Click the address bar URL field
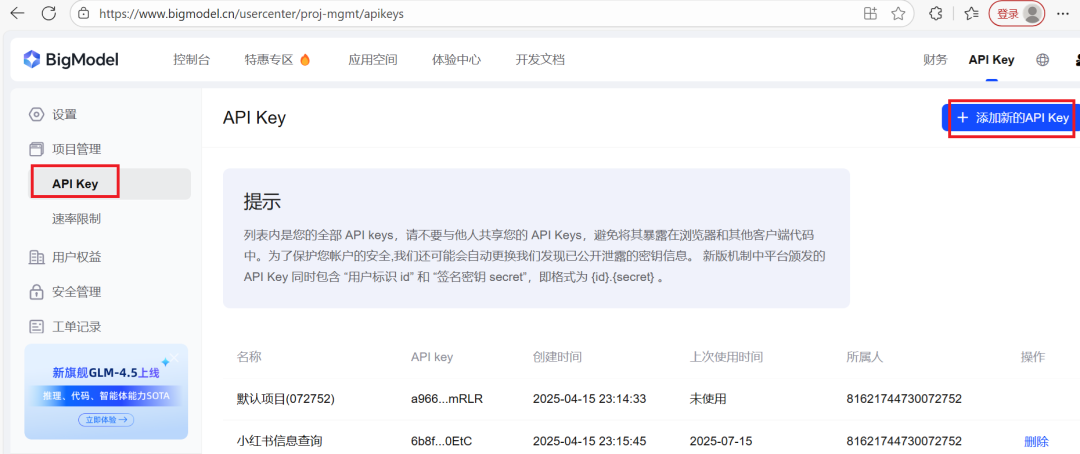Screen dimensions: 1080x454 pos(475,13)
